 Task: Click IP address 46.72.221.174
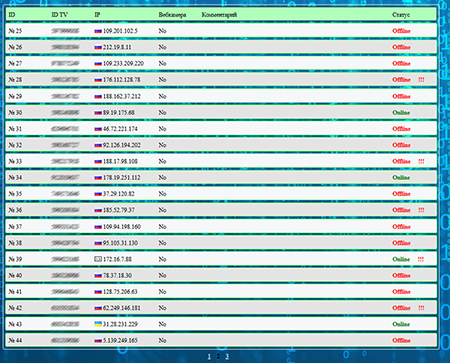click(120, 129)
